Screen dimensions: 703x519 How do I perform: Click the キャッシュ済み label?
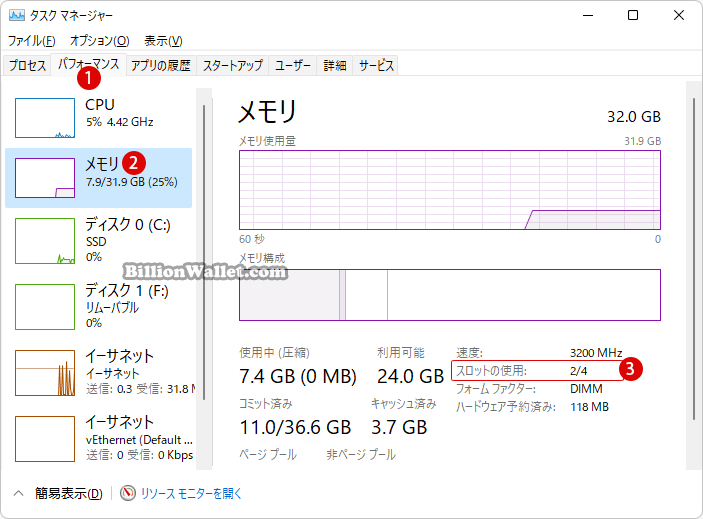[x=404, y=404]
